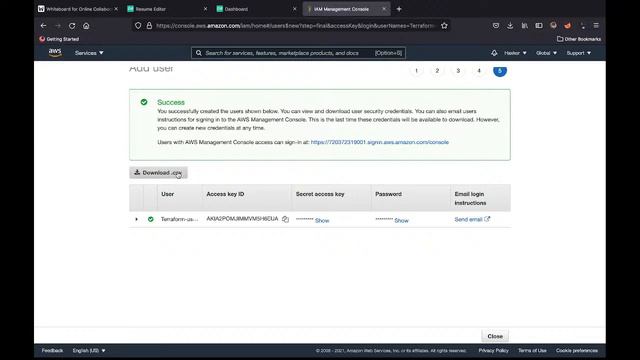Close the Dashboard tab
Image resolution: width=640 pixels, height=360 pixels.
click(x=295, y=9)
